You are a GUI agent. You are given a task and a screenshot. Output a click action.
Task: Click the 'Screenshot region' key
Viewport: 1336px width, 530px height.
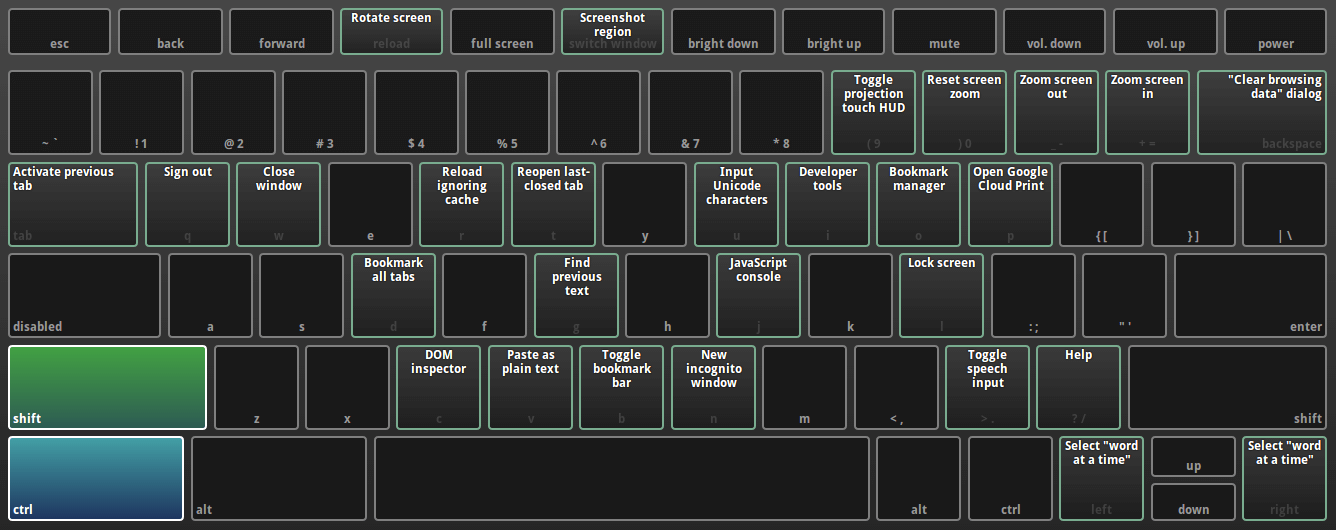[x=612, y=32]
